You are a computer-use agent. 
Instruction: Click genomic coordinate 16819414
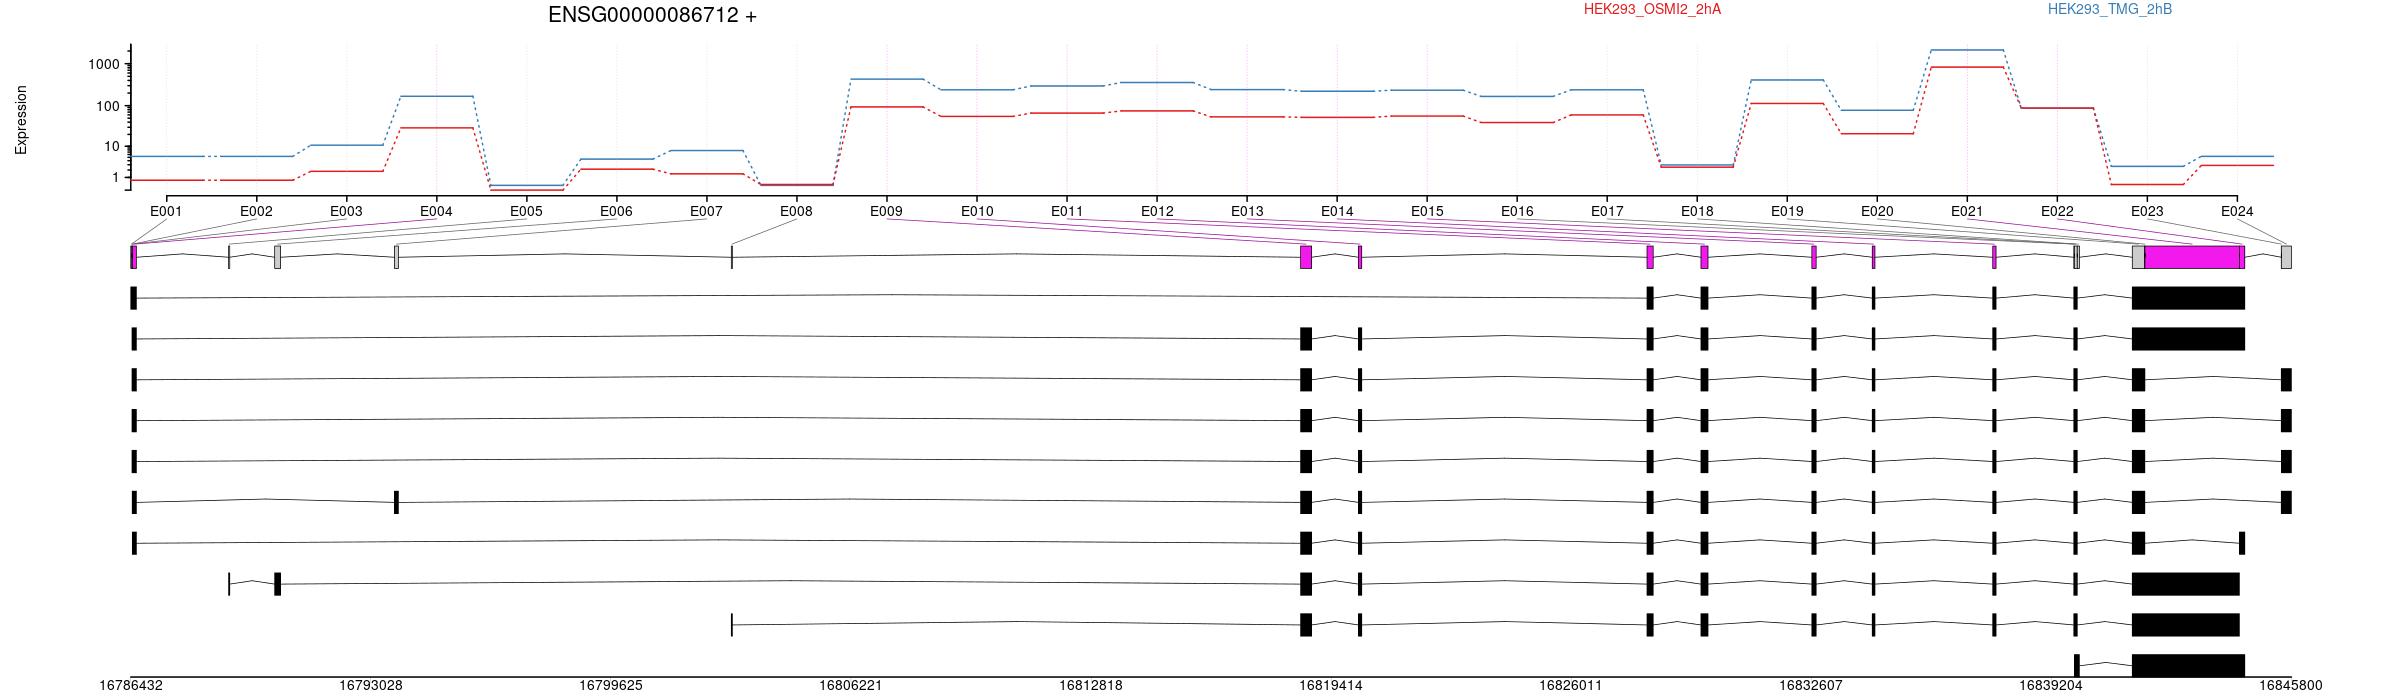[1331, 686]
